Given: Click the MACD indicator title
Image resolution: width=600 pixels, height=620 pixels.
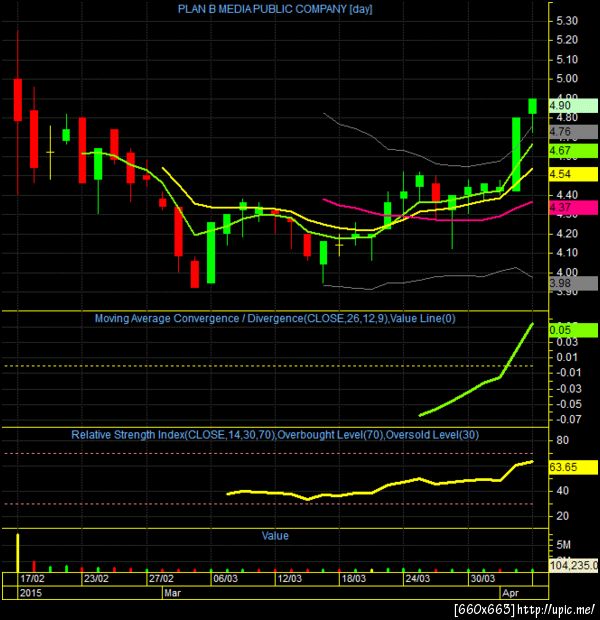Looking at the screenshot, I should tap(275, 318).
